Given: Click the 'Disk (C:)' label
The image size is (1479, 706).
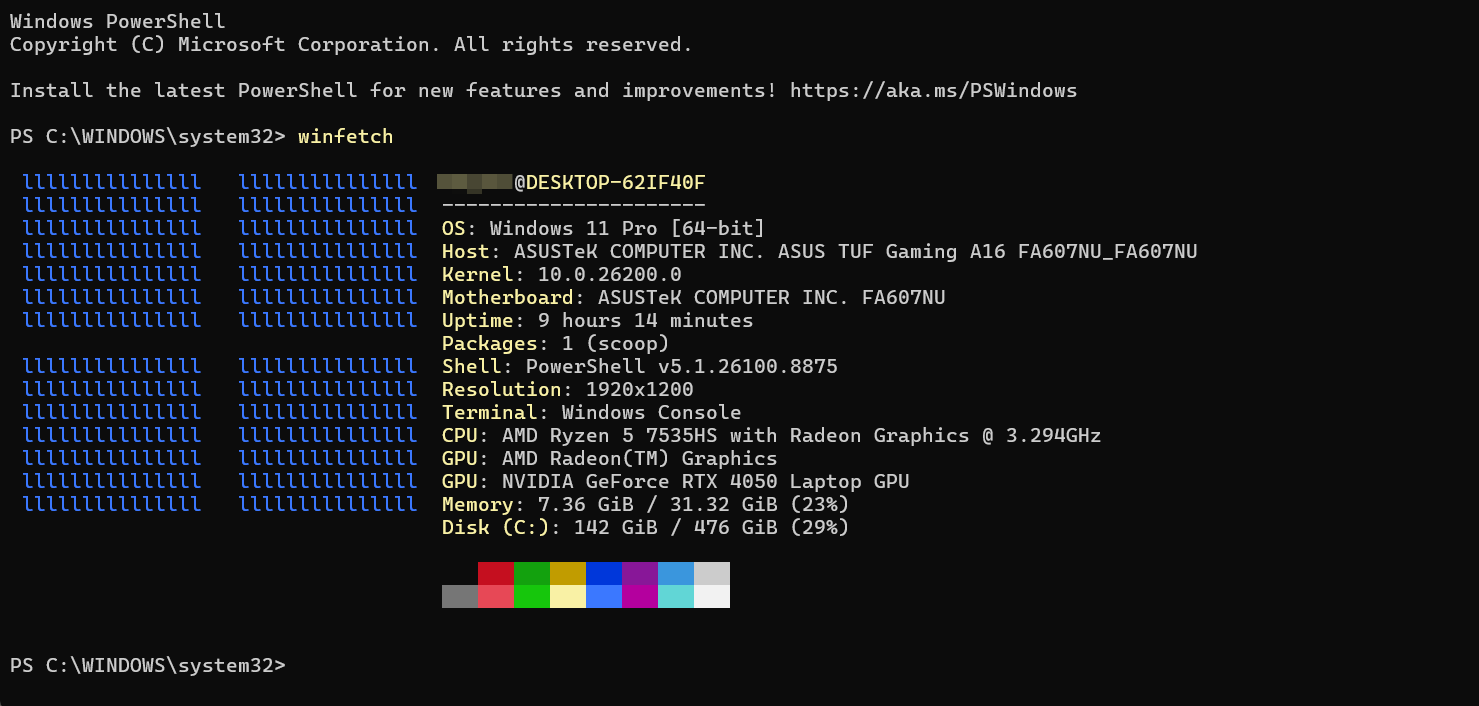Looking at the screenshot, I should click(496, 528).
